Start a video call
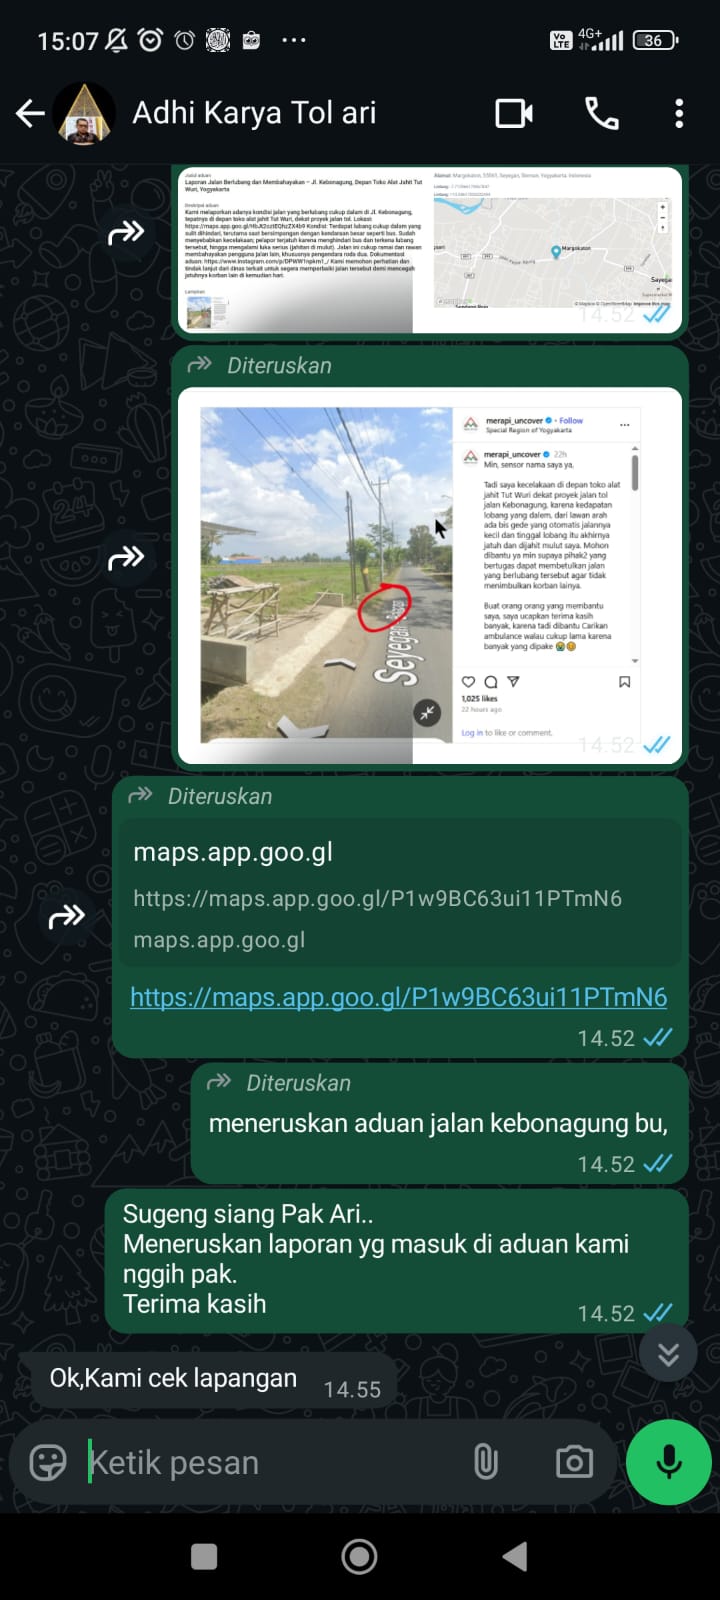 pyautogui.click(x=514, y=114)
